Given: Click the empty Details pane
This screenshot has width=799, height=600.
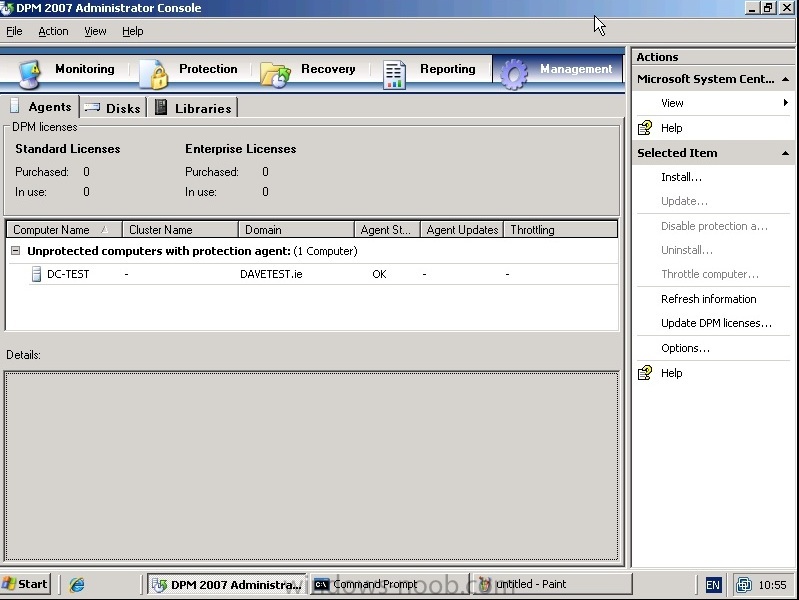Looking at the screenshot, I should (312, 466).
